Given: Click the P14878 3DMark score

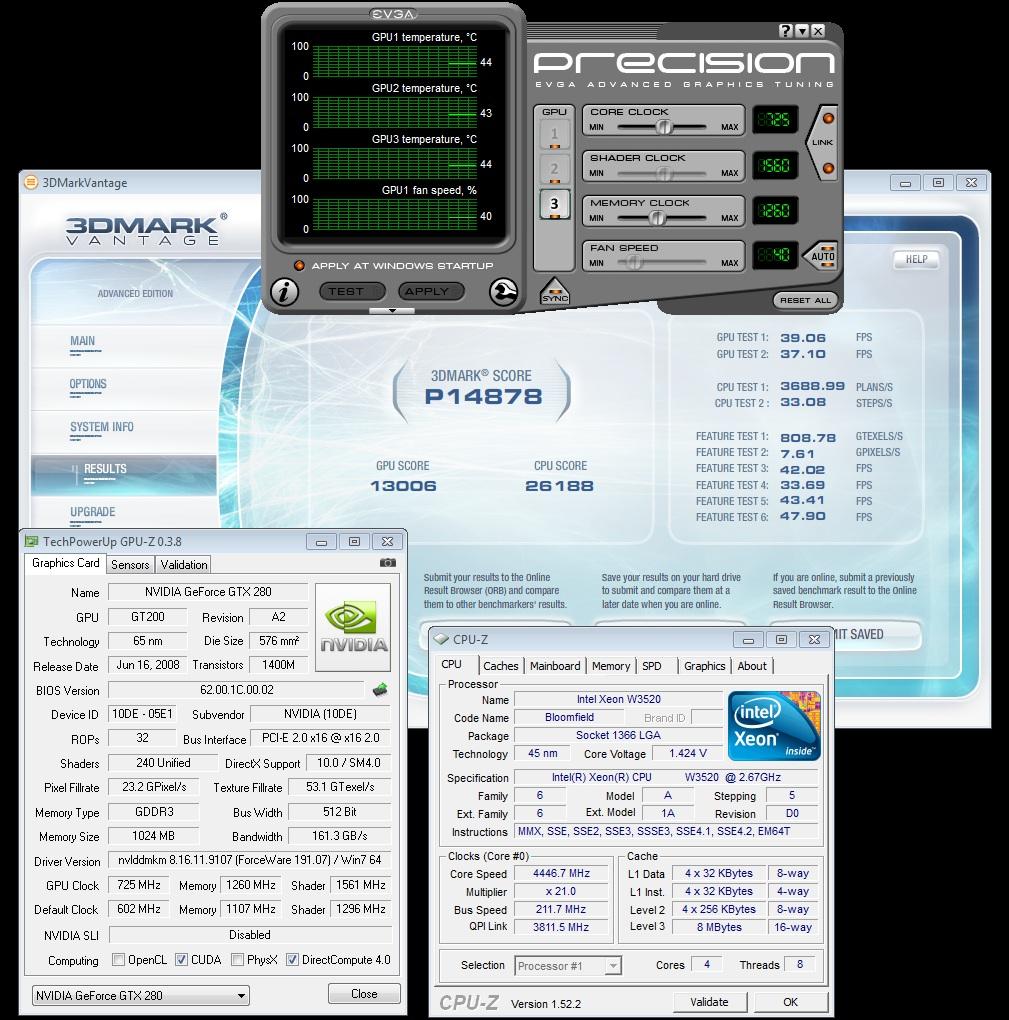Looking at the screenshot, I should (483, 397).
